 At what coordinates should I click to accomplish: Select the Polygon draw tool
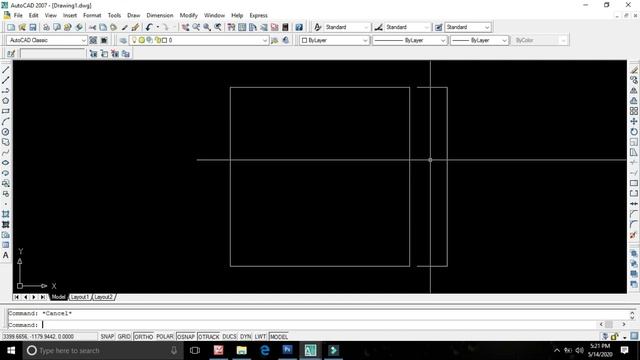point(6,101)
